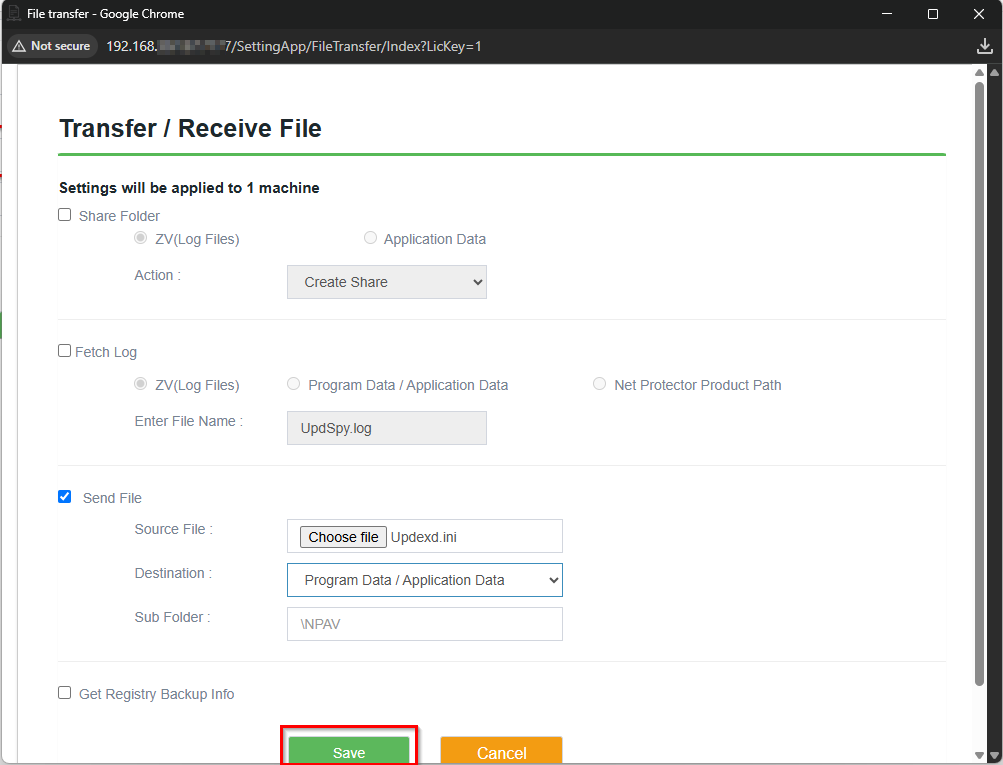This screenshot has height=765, width=1003.
Task: Enable the Share Folder checkbox
Action: [65, 215]
